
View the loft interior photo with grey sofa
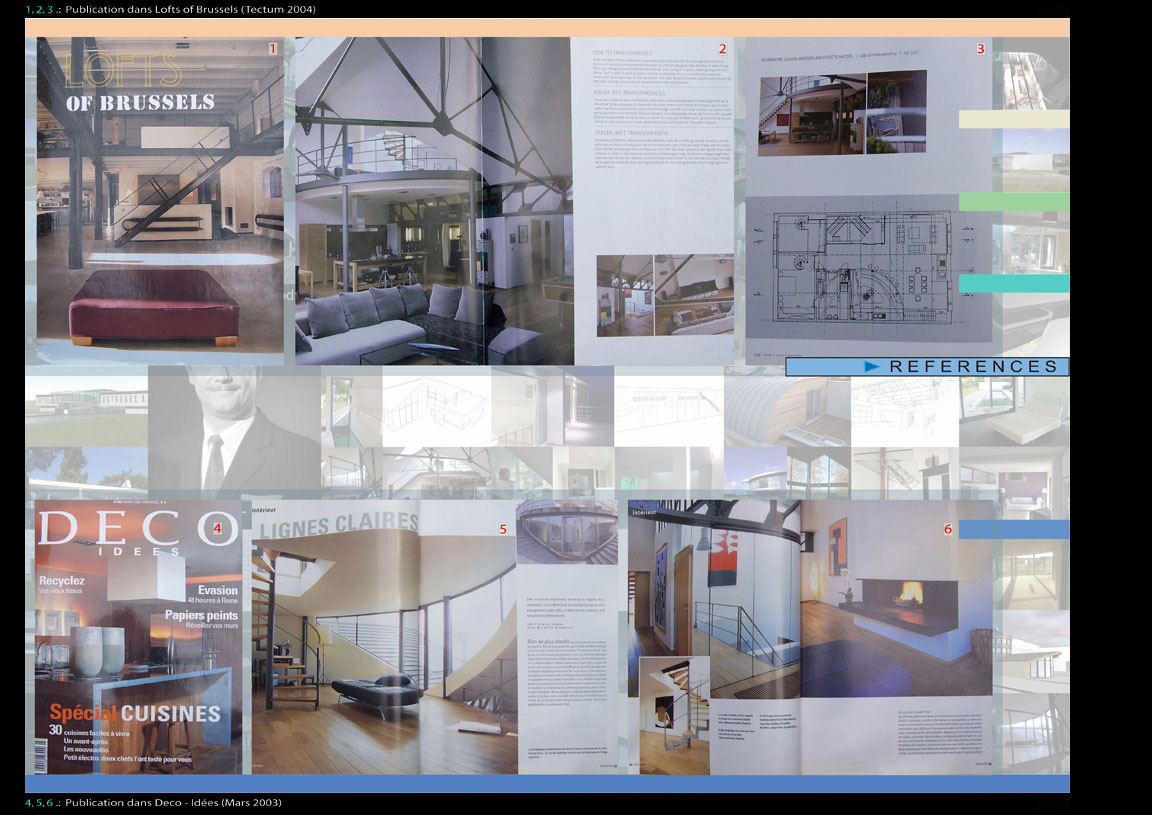433,201
